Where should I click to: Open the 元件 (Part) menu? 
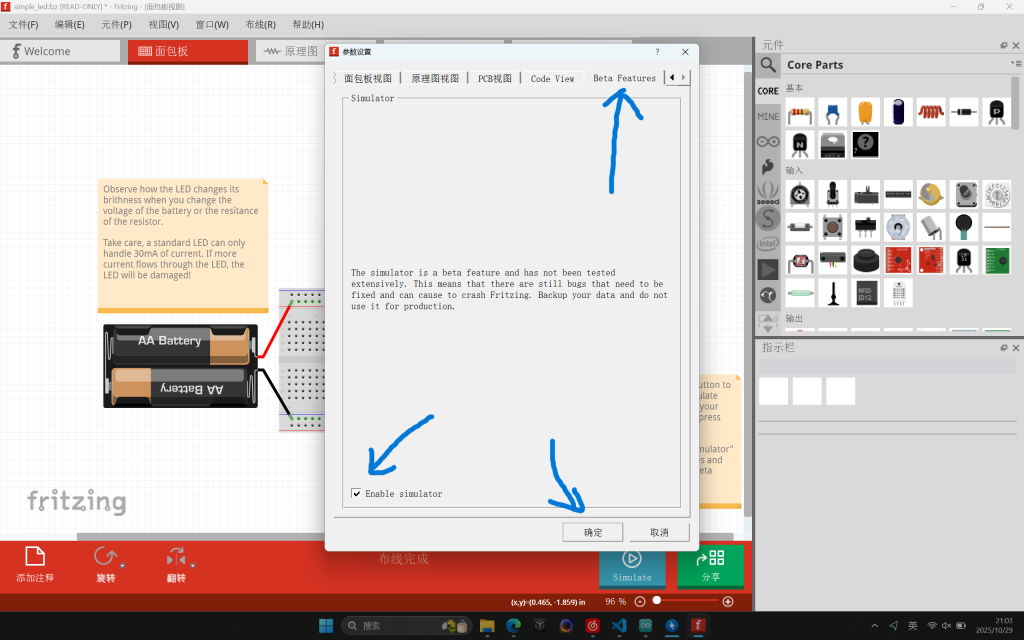point(116,24)
